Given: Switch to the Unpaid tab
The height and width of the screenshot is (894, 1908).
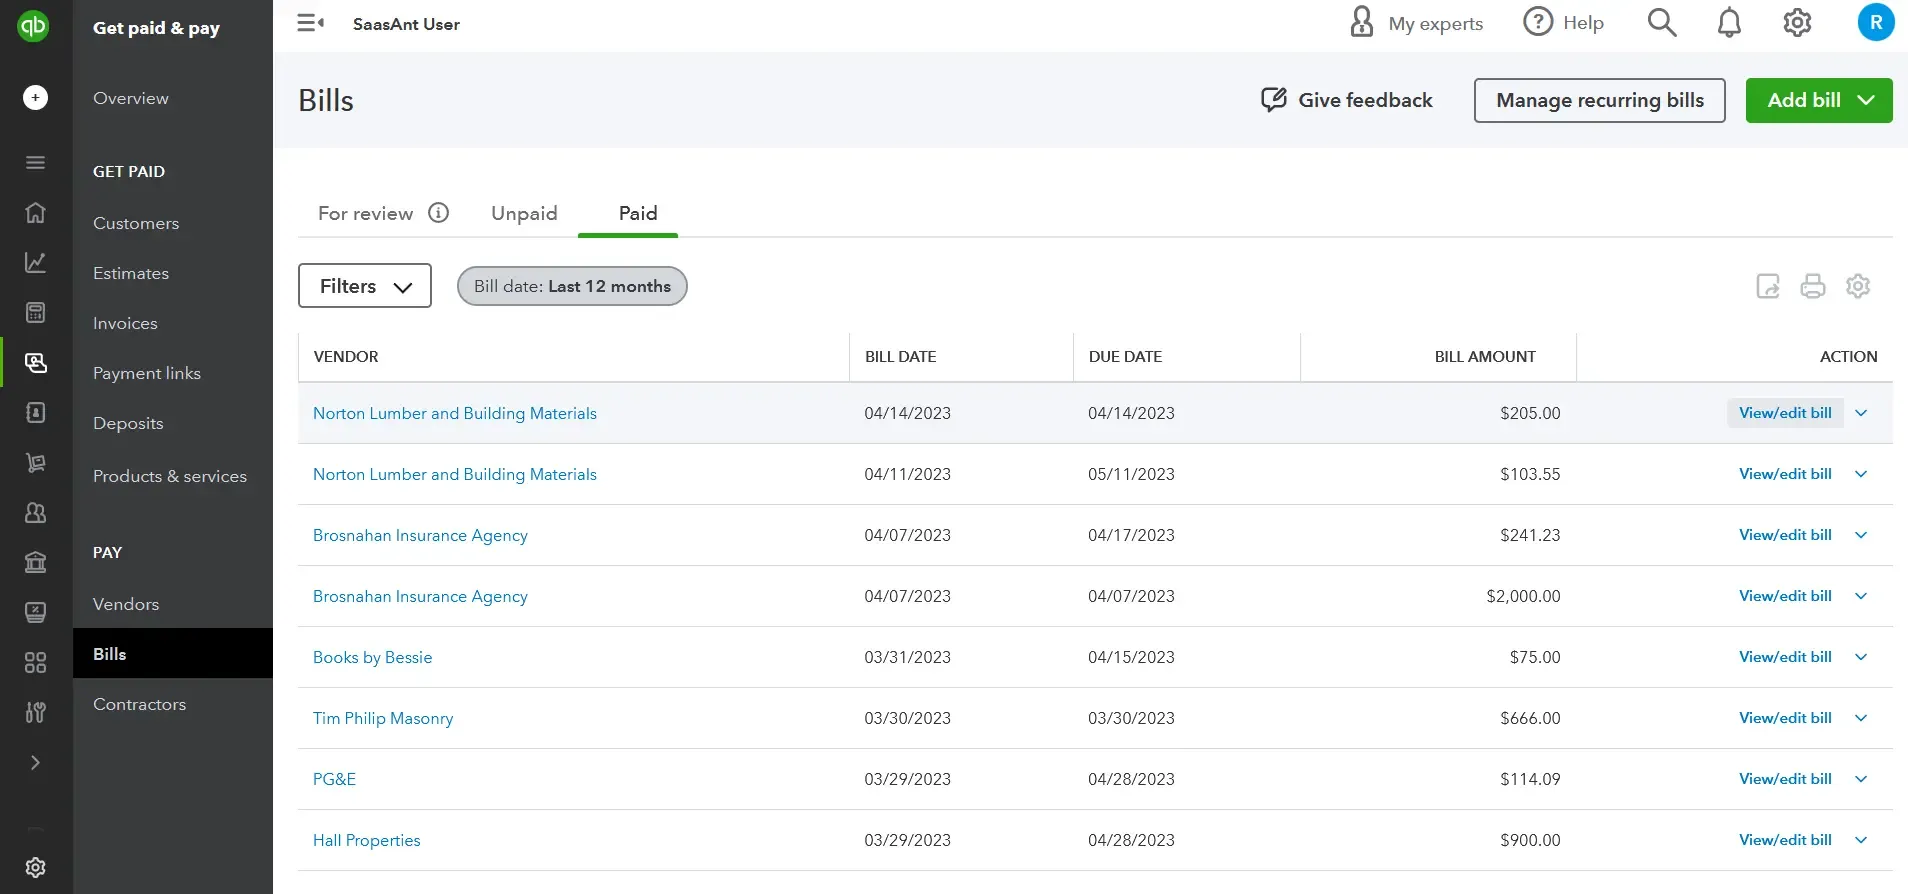Looking at the screenshot, I should 524,213.
